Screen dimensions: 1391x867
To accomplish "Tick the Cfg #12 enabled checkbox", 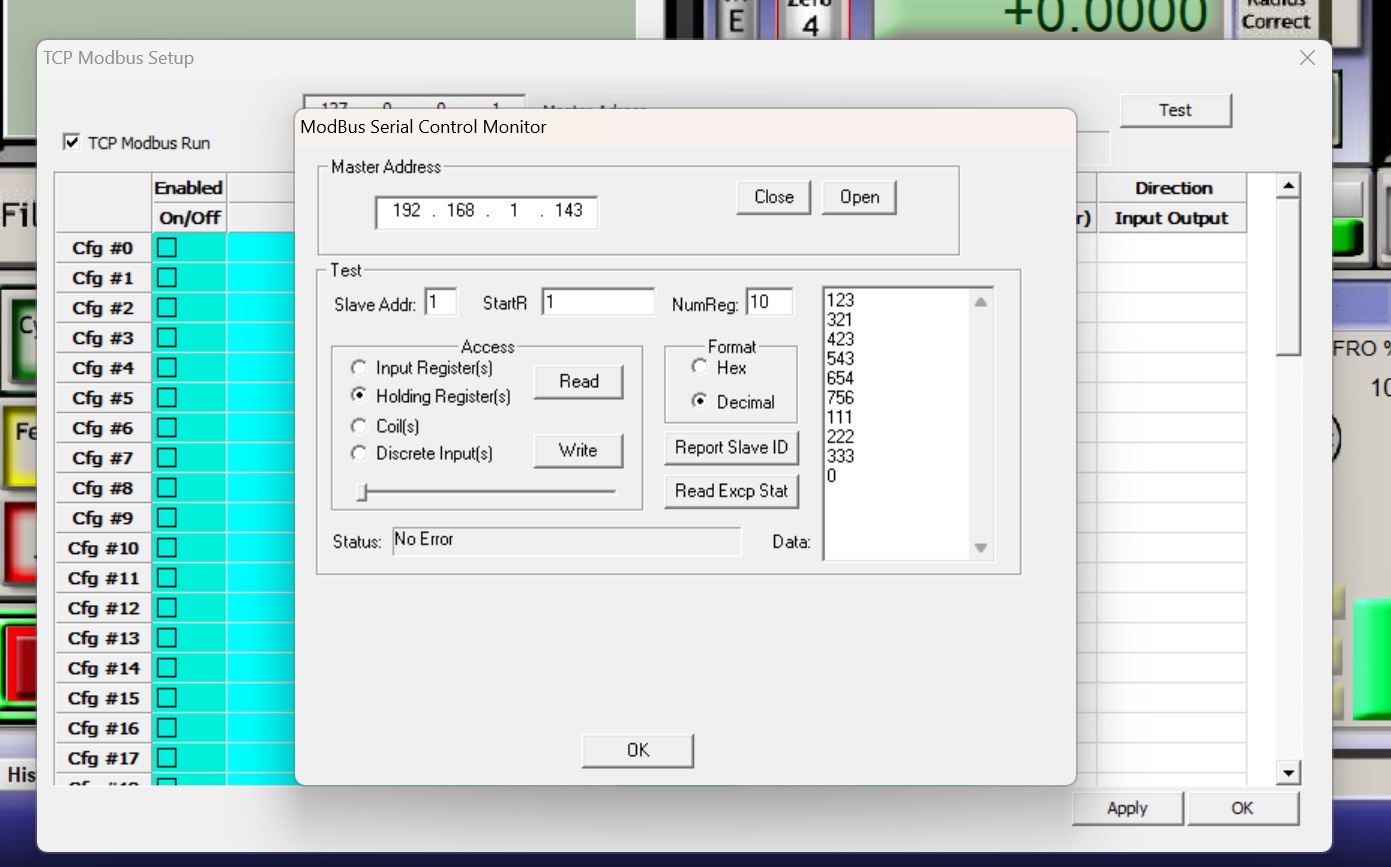I will coord(167,608).
